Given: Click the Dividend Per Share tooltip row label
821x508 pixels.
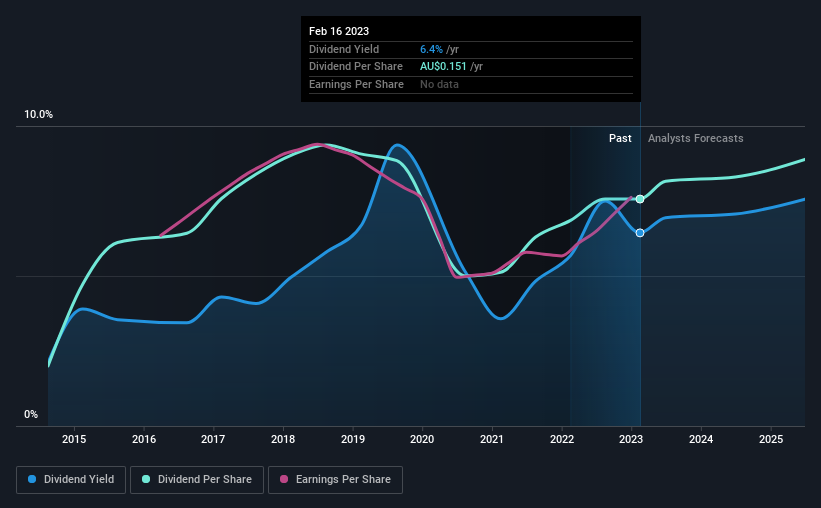Looking at the screenshot, I should (356, 67).
